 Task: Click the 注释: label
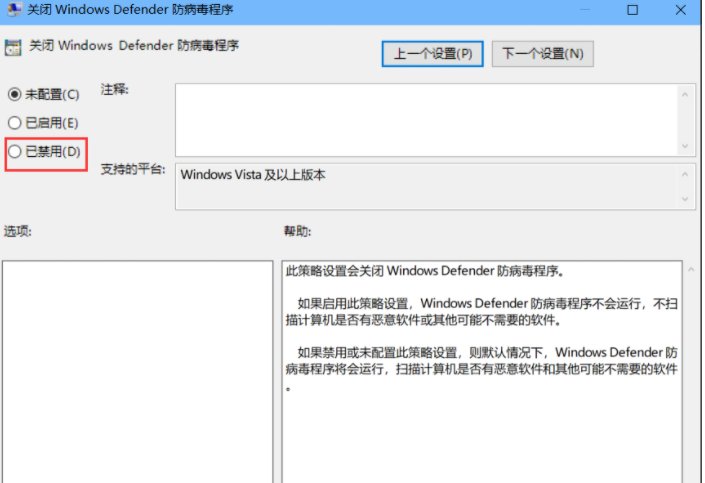point(115,89)
